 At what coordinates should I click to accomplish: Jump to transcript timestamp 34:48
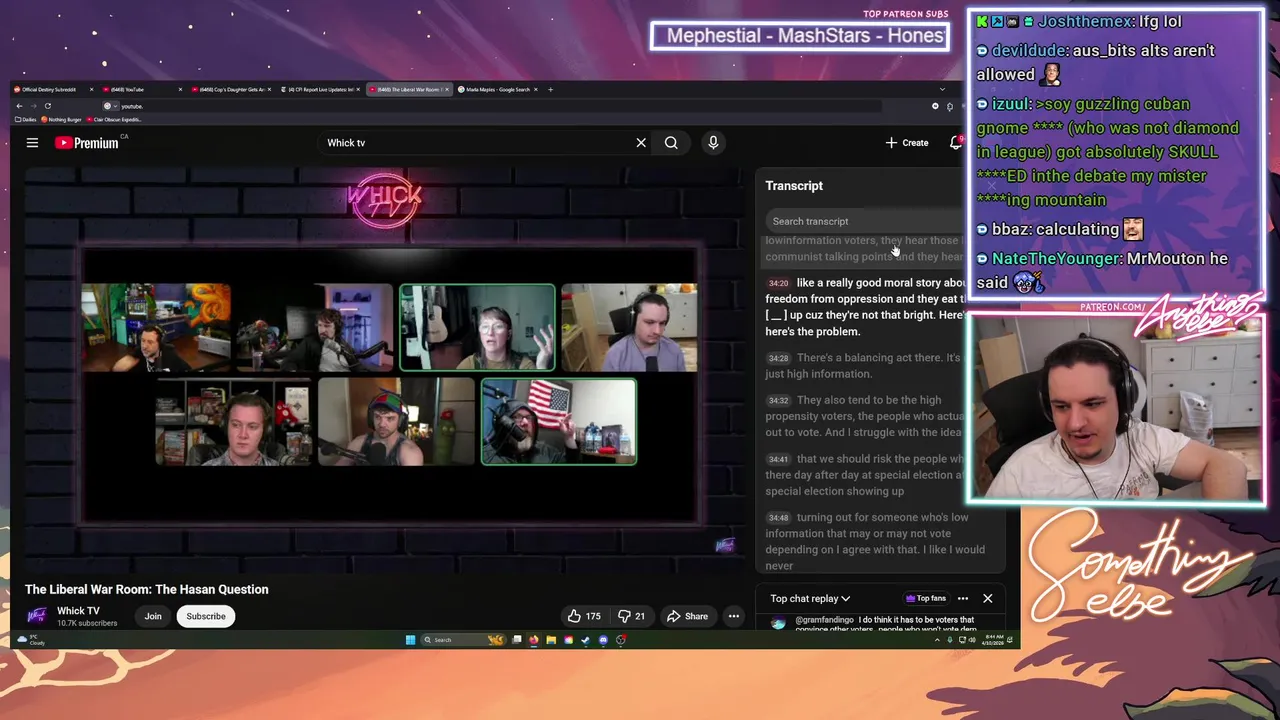tap(779, 518)
